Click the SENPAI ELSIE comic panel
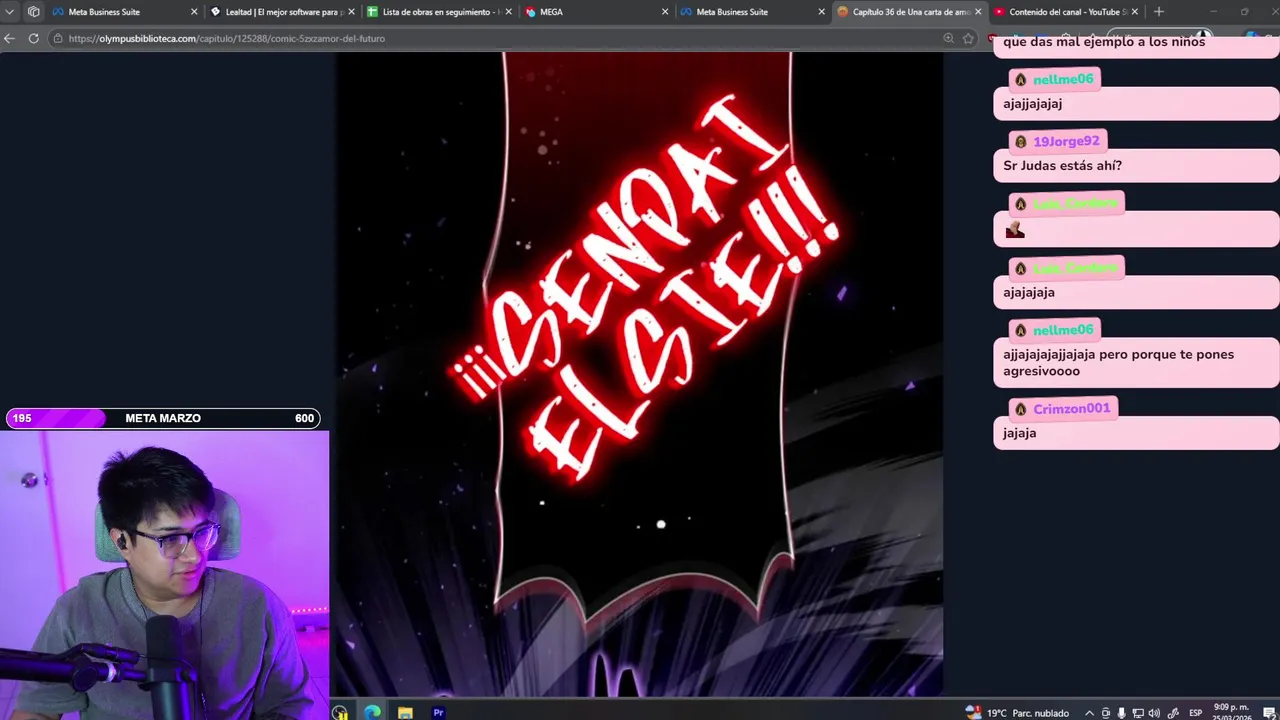Image resolution: width=1280 pixels, height=720 pixels. [x=638, y=375]
